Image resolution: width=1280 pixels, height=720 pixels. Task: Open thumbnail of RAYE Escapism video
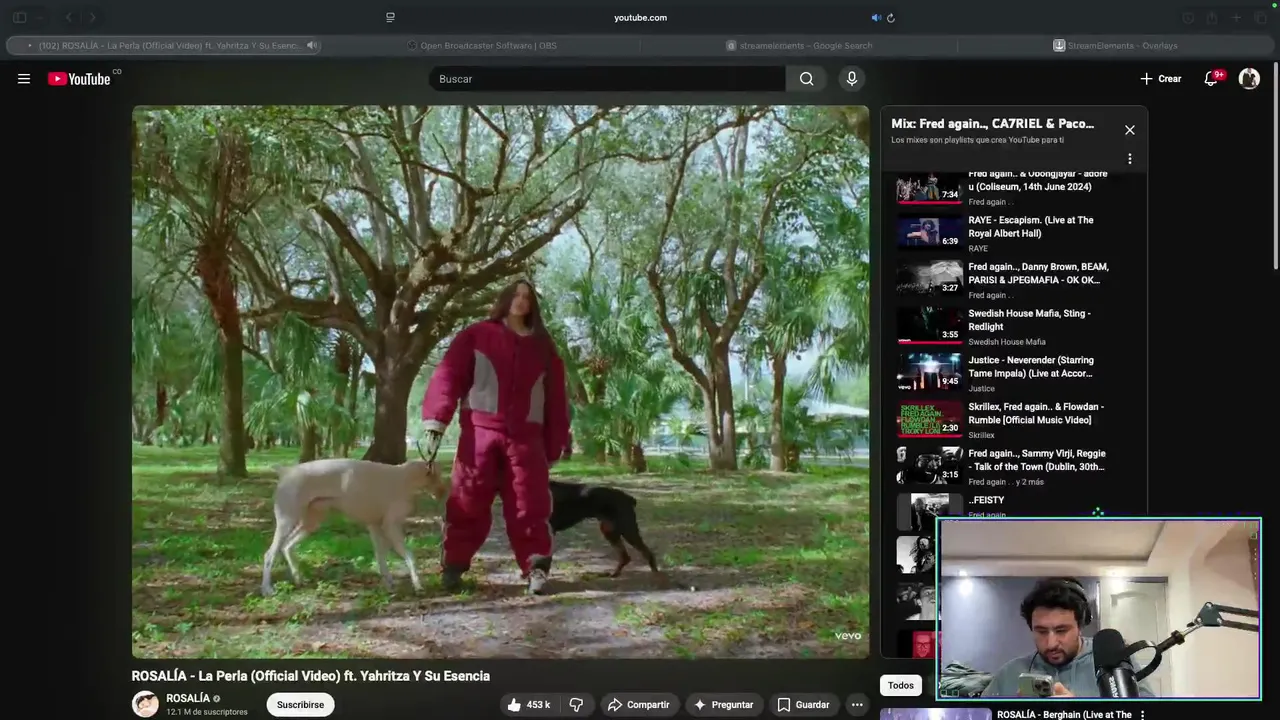pos(929,233)
